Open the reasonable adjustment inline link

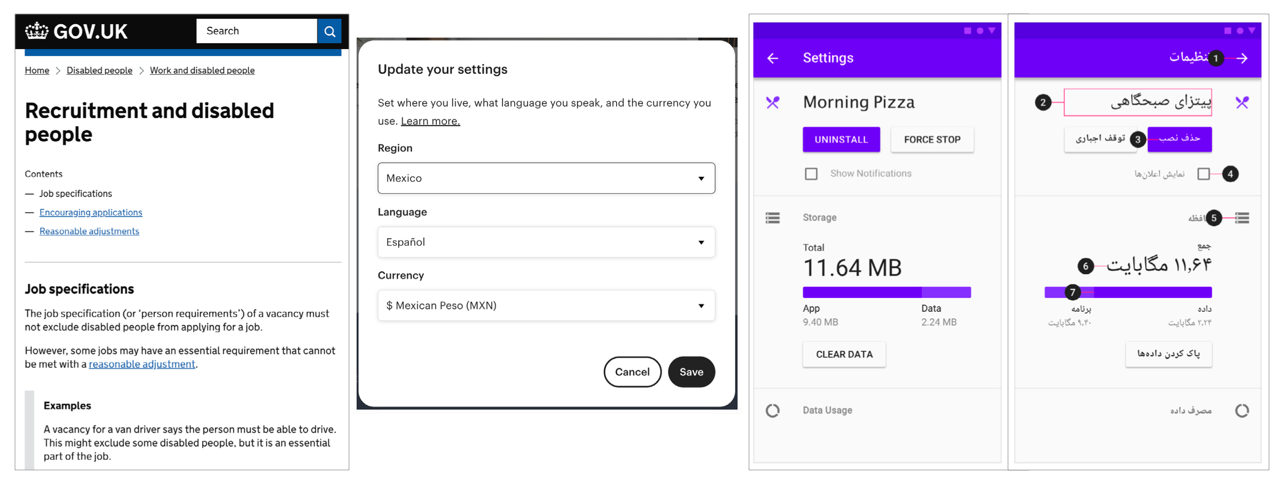tap(142, 365)
